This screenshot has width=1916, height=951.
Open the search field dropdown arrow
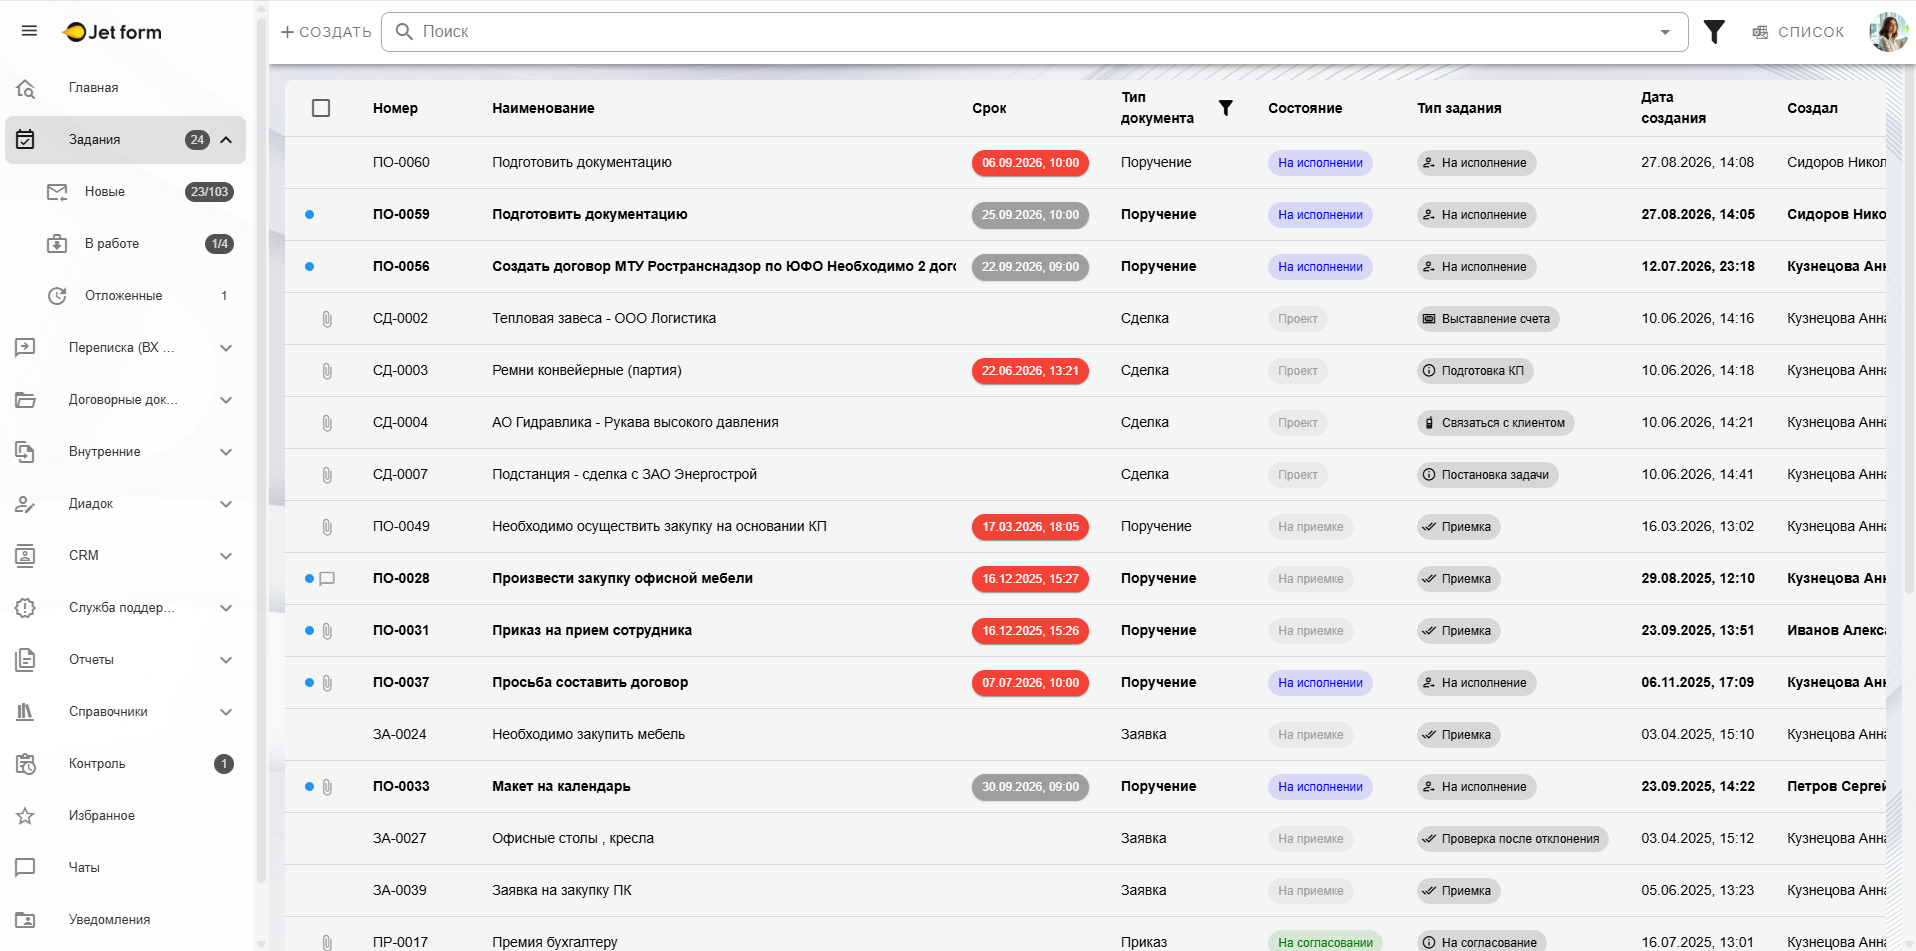(1665, 32)
